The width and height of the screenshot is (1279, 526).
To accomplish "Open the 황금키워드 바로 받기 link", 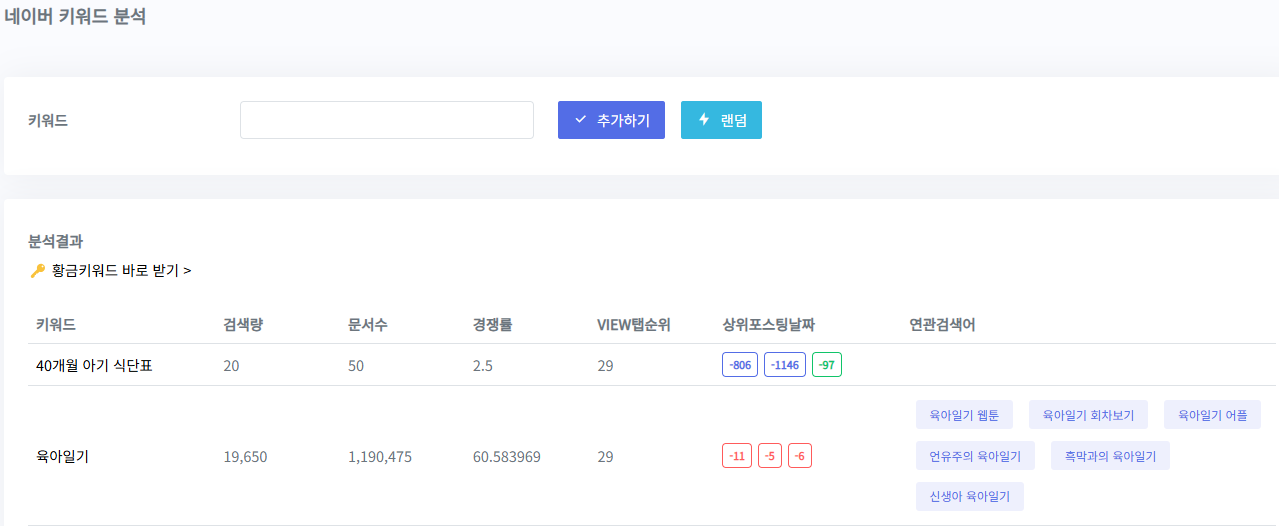I will 121,270.
